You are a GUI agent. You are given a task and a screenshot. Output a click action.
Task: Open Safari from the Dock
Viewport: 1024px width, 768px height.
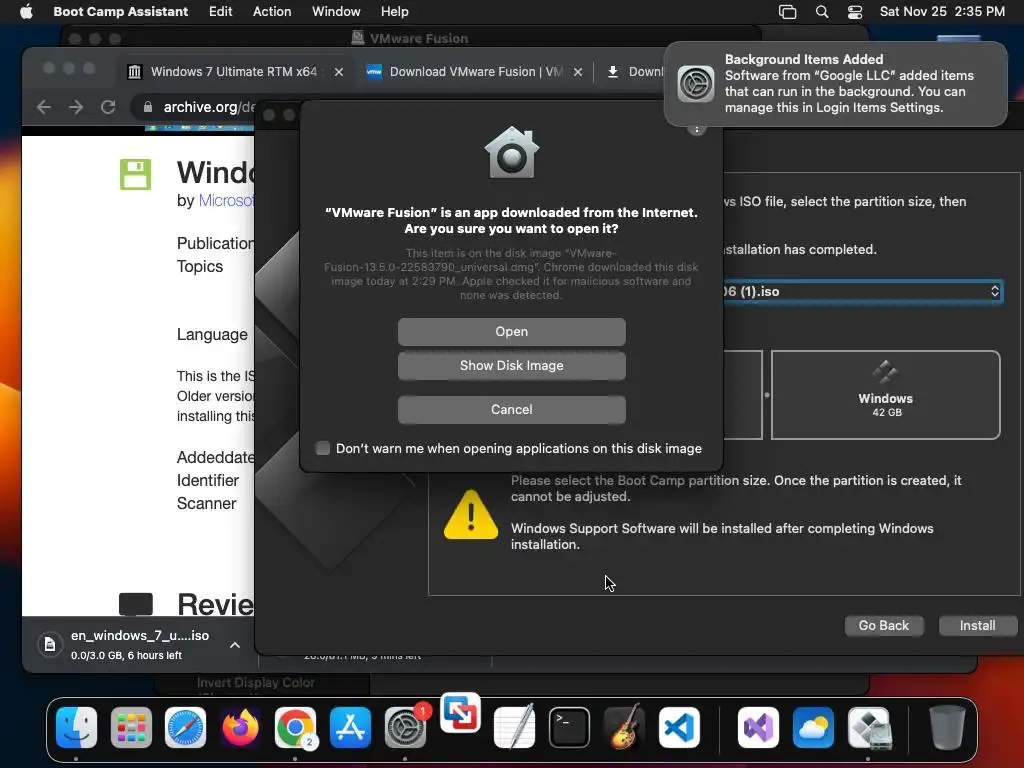click(x=185, y=727)
